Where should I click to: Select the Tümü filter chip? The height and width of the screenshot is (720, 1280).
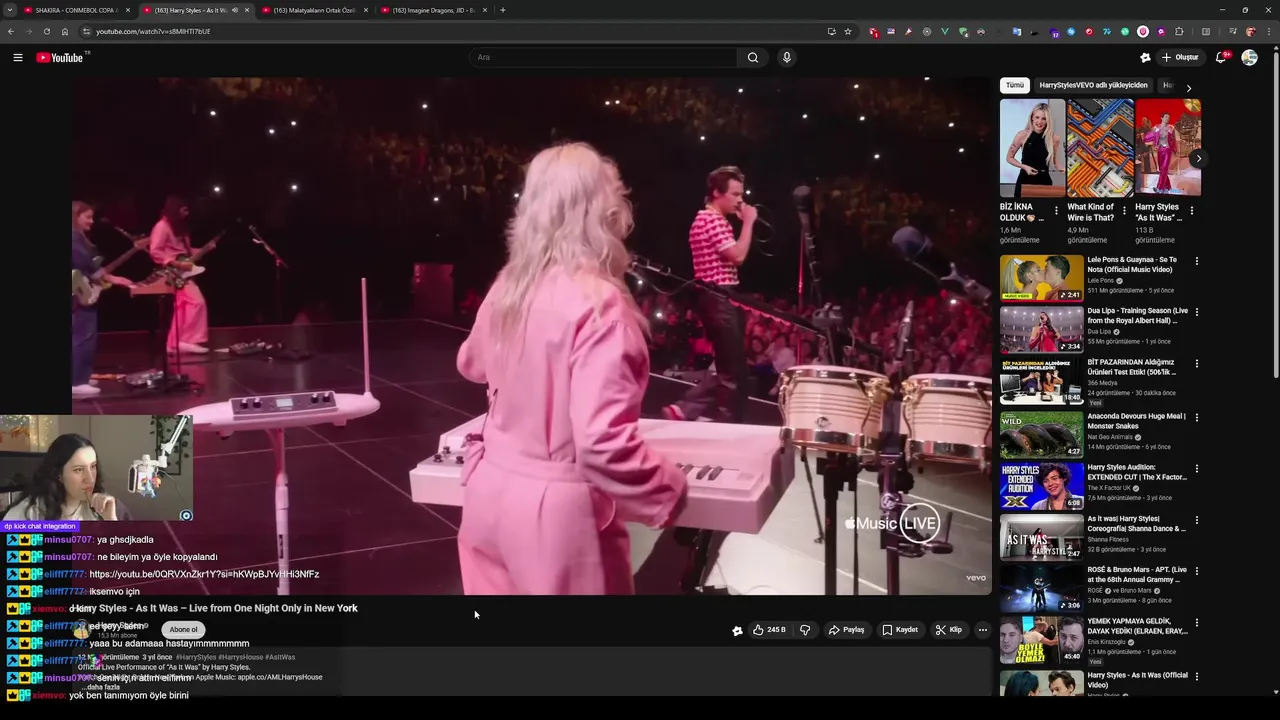click(1014, 85)
